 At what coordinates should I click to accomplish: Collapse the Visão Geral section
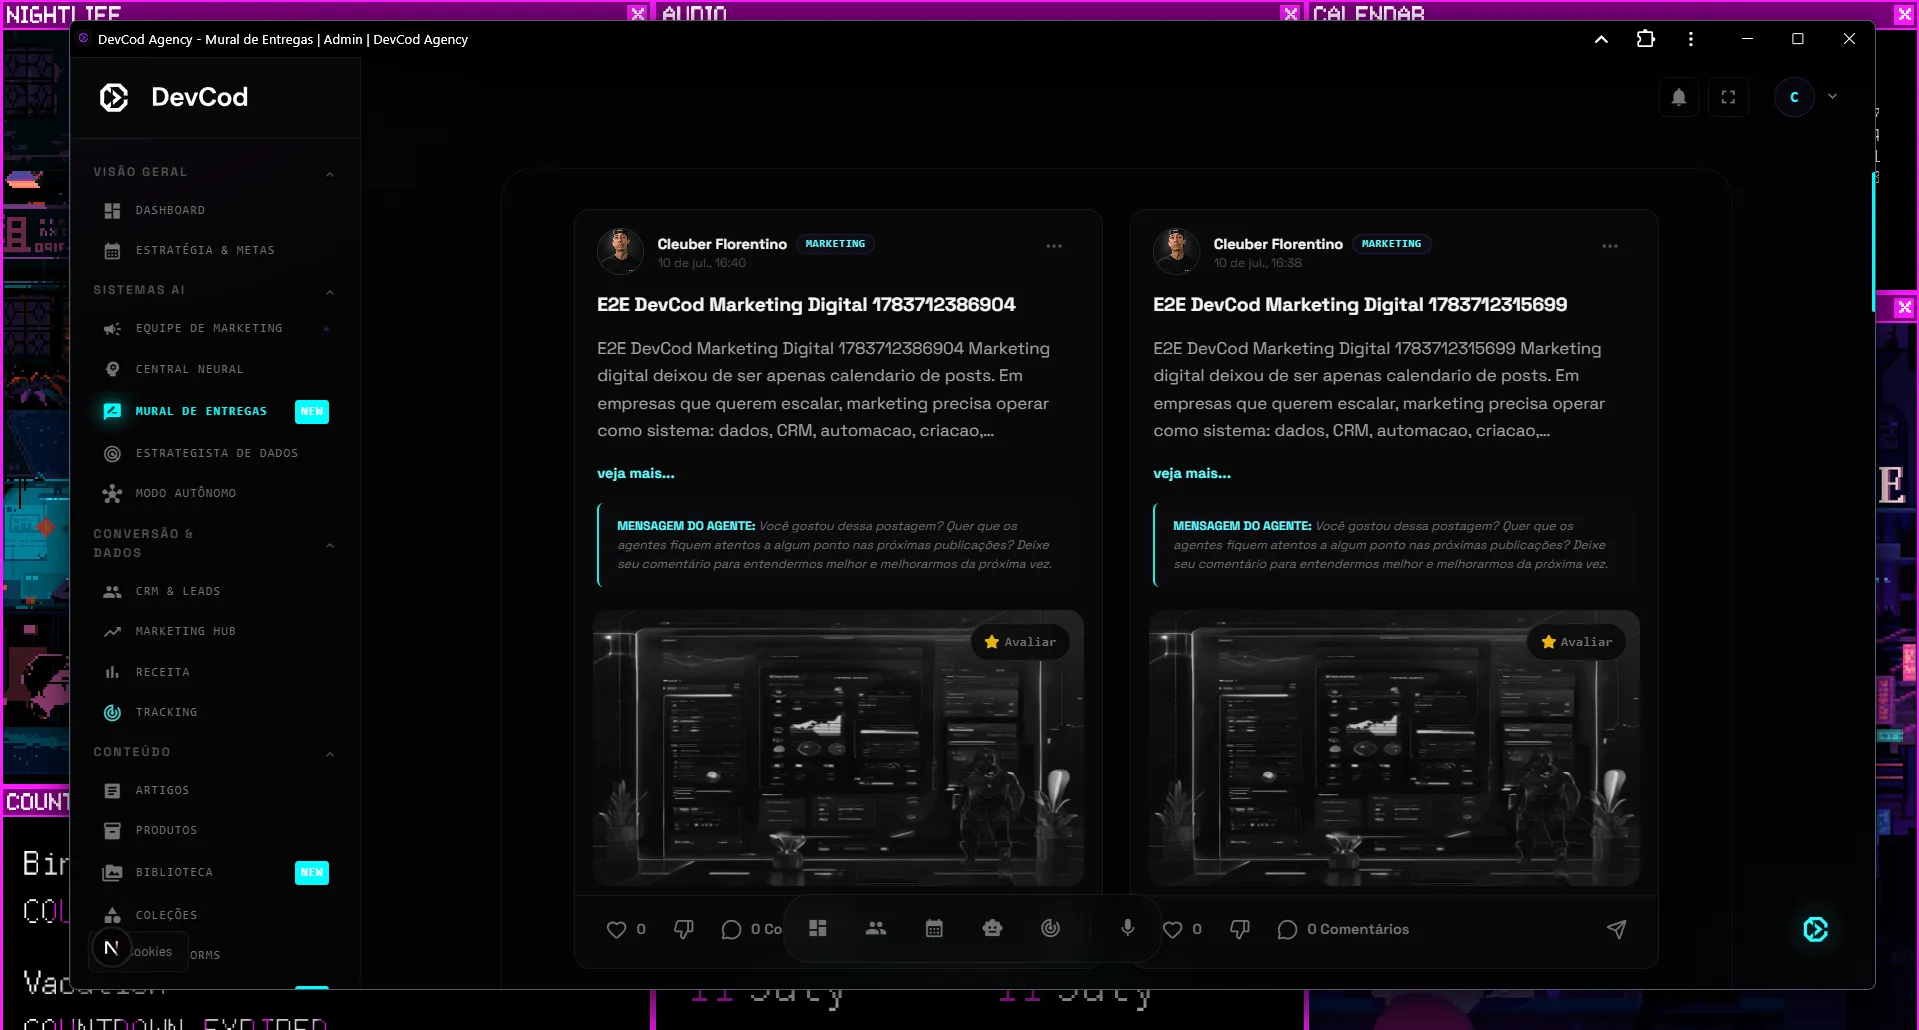329,173
